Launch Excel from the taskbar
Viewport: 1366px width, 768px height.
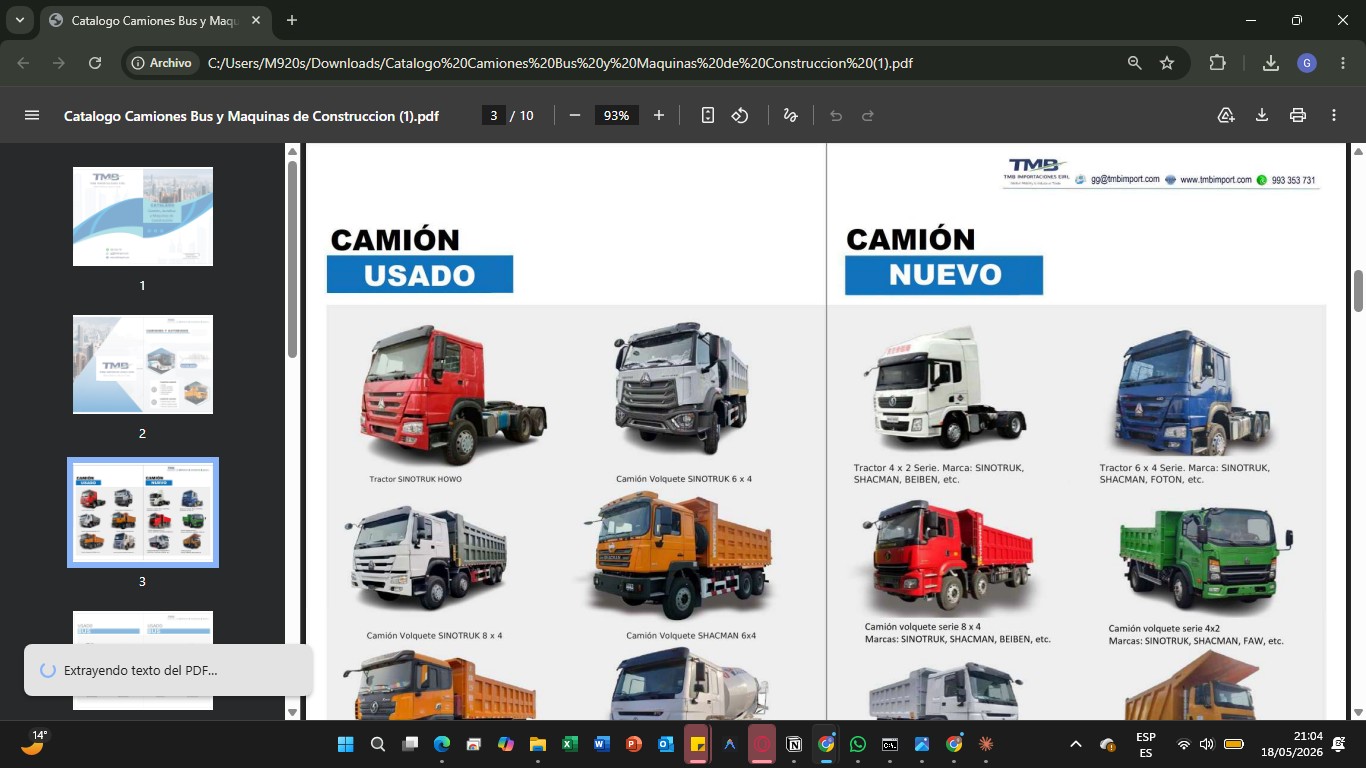coord(570,744)
